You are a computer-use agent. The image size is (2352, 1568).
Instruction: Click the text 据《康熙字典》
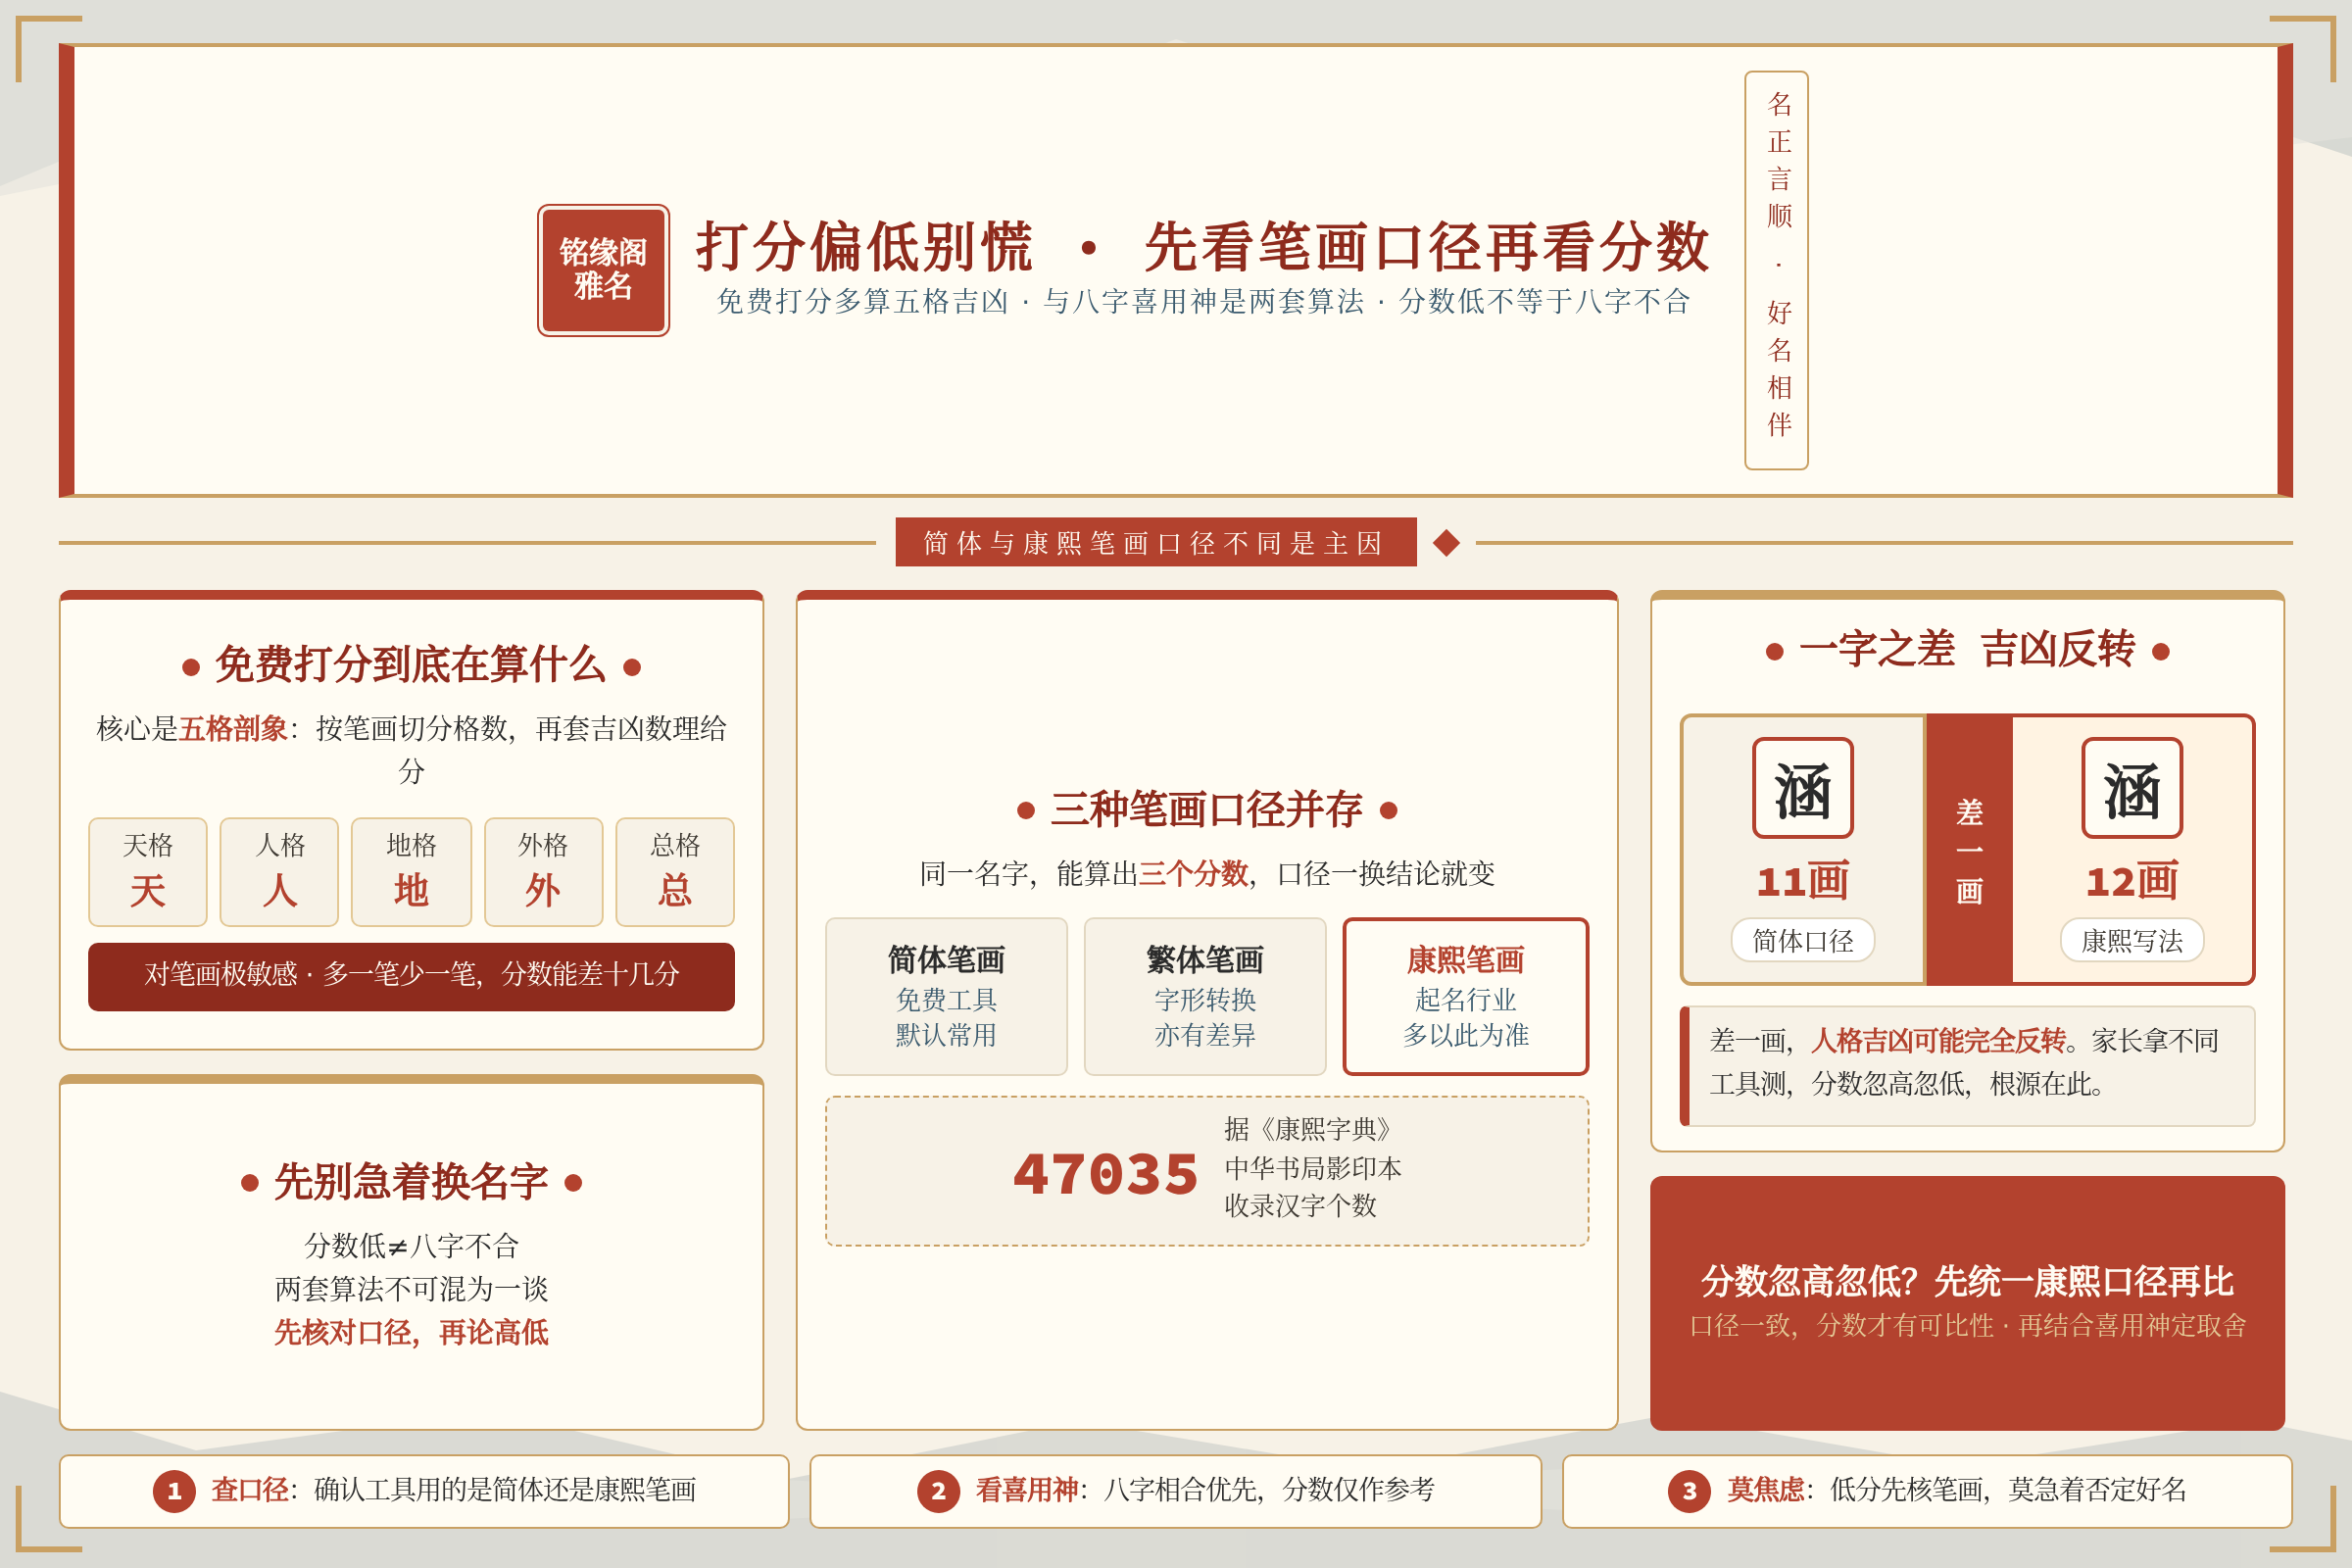pyautogui.click(x=1313, y=1129)
